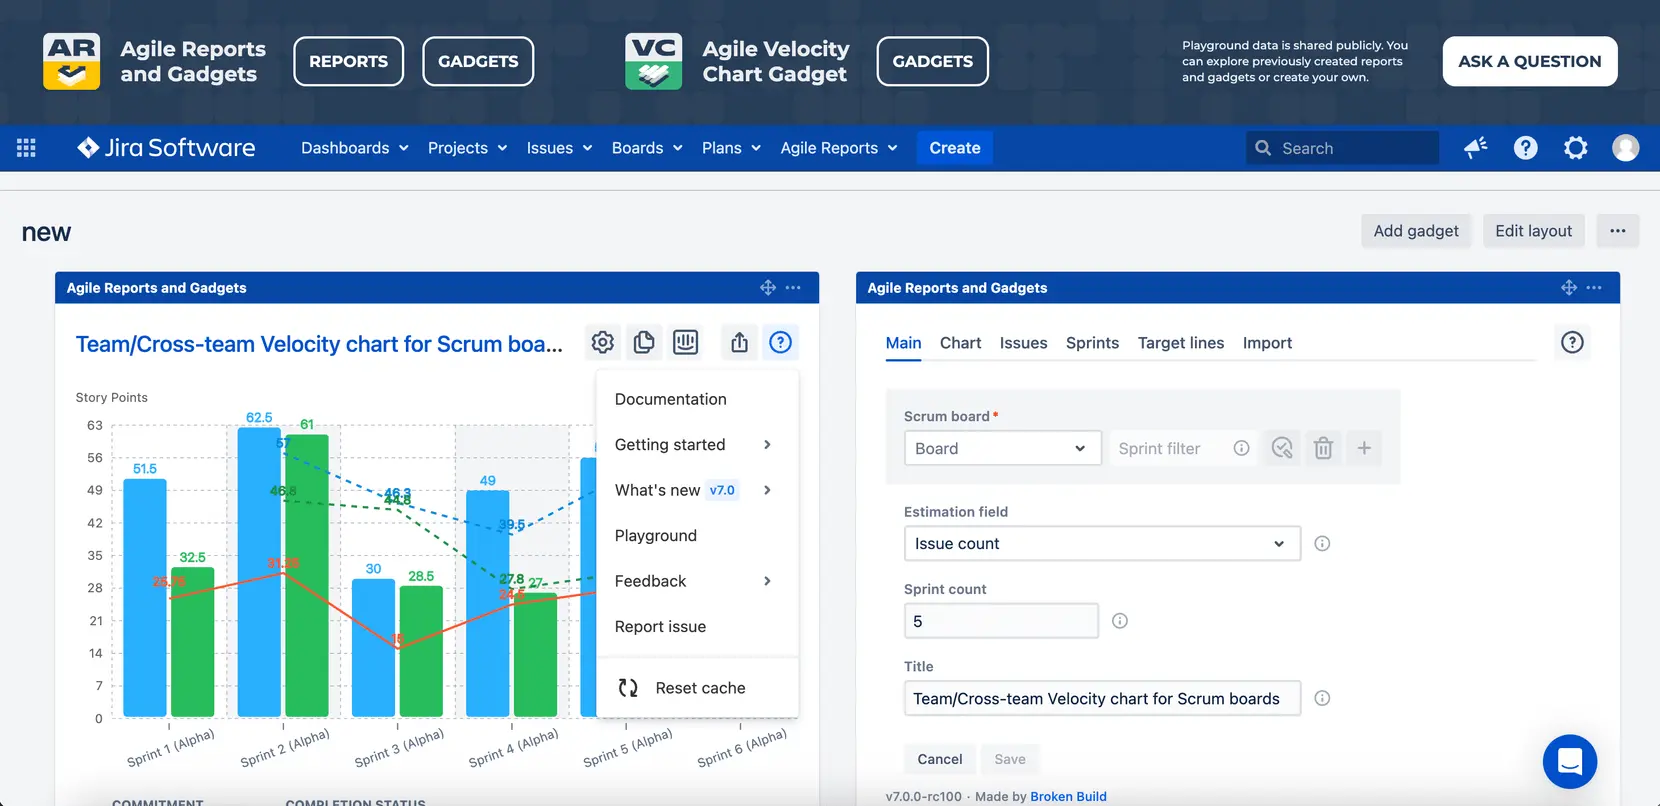The image size is (1660, 806).
Task: Expand the Agile Reports dropdown
Action: (x=839, y=148)
